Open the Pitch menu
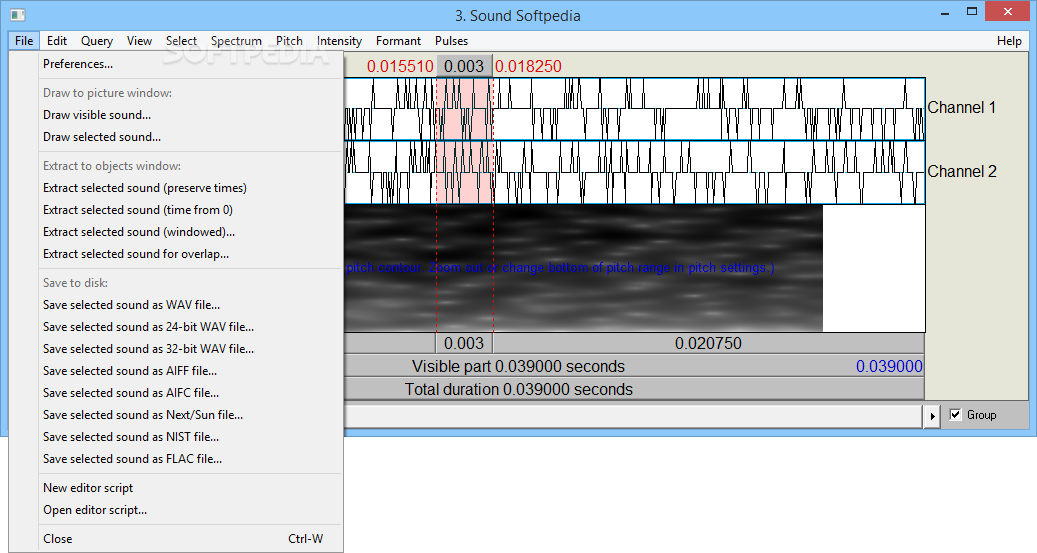The height and width of the screenshot is (553, 1037). point(289,41)
